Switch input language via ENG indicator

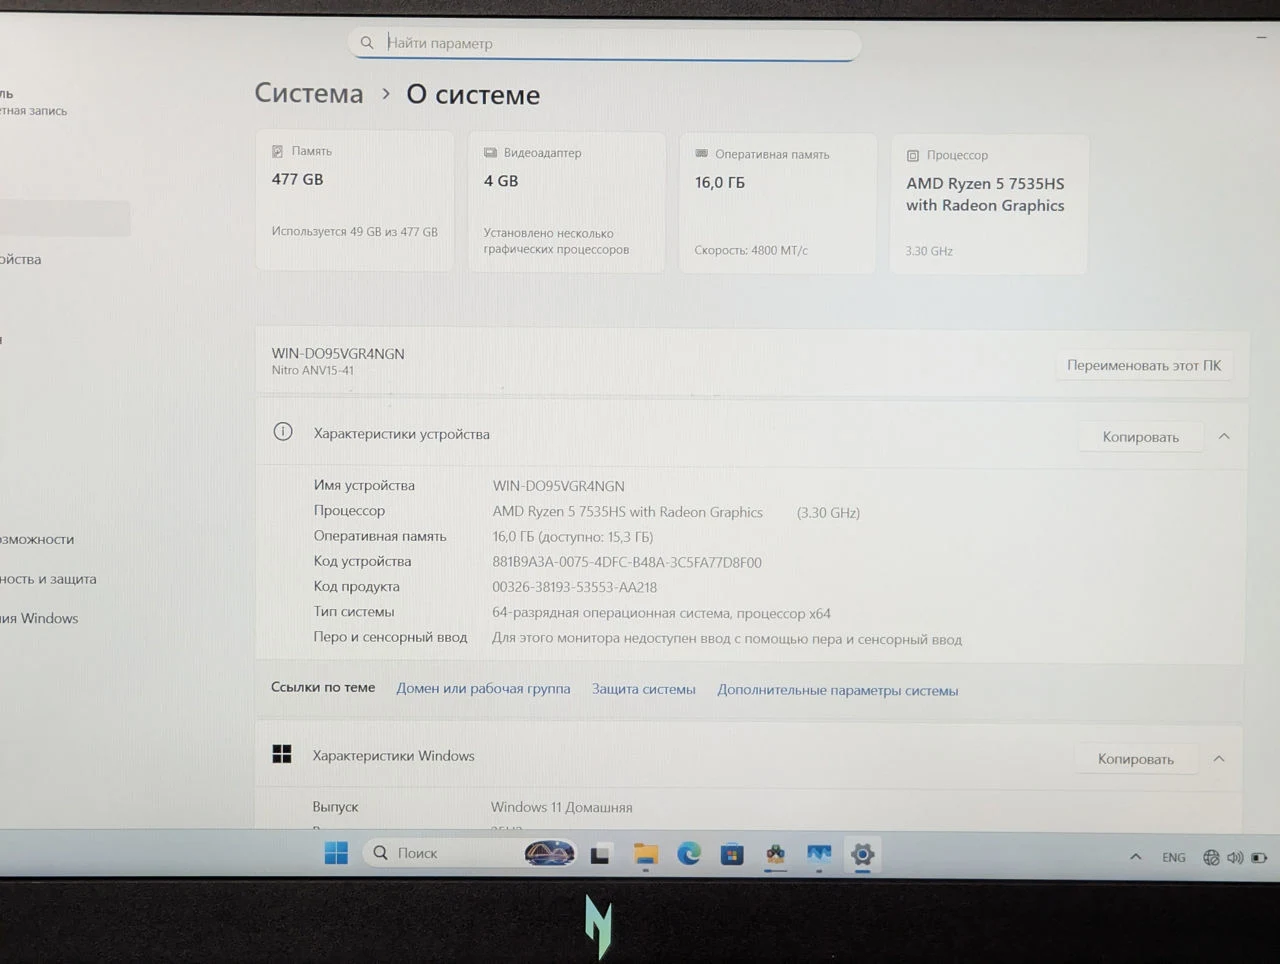1174,857
